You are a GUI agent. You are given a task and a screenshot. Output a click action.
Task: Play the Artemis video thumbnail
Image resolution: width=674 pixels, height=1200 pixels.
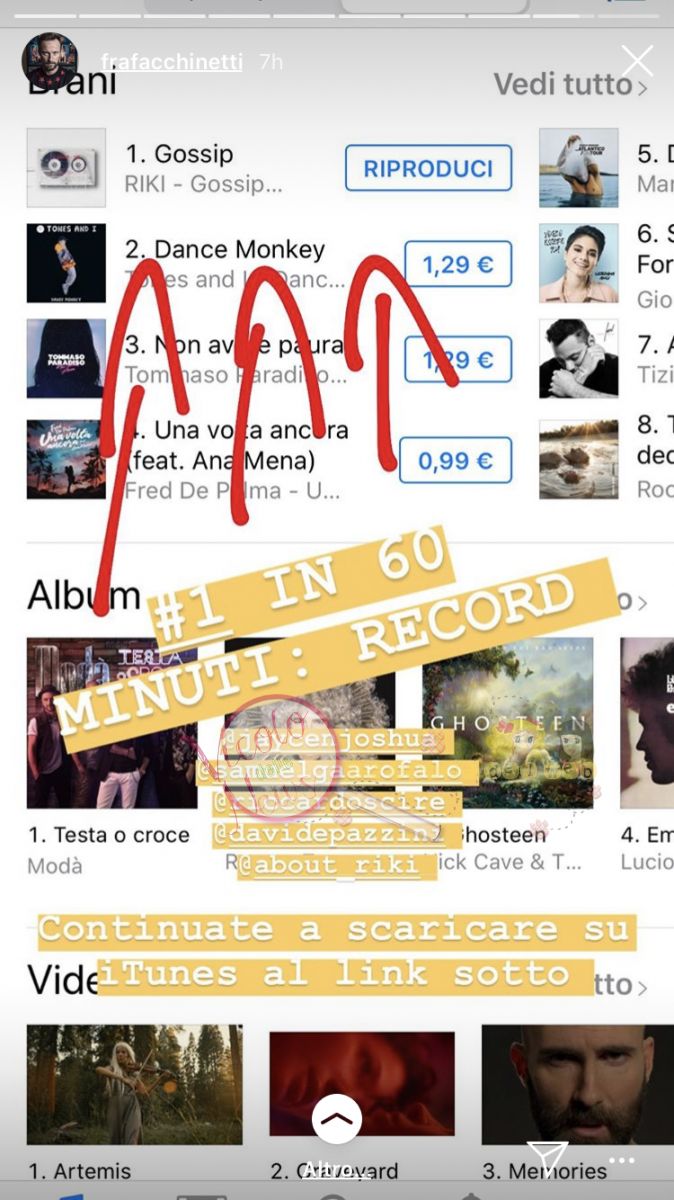click(x=134, y=1084)
